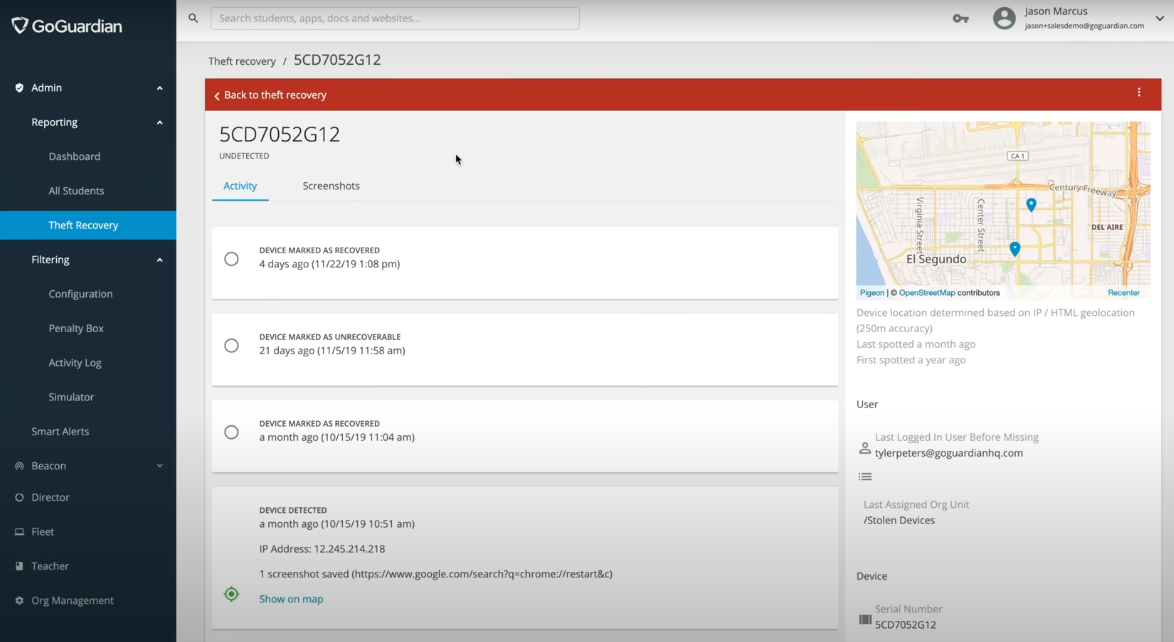Image resolution: width=1174 pixels, height=642 pixels.
Task: Click the search magnifier icon
Action: coord(193,18)
